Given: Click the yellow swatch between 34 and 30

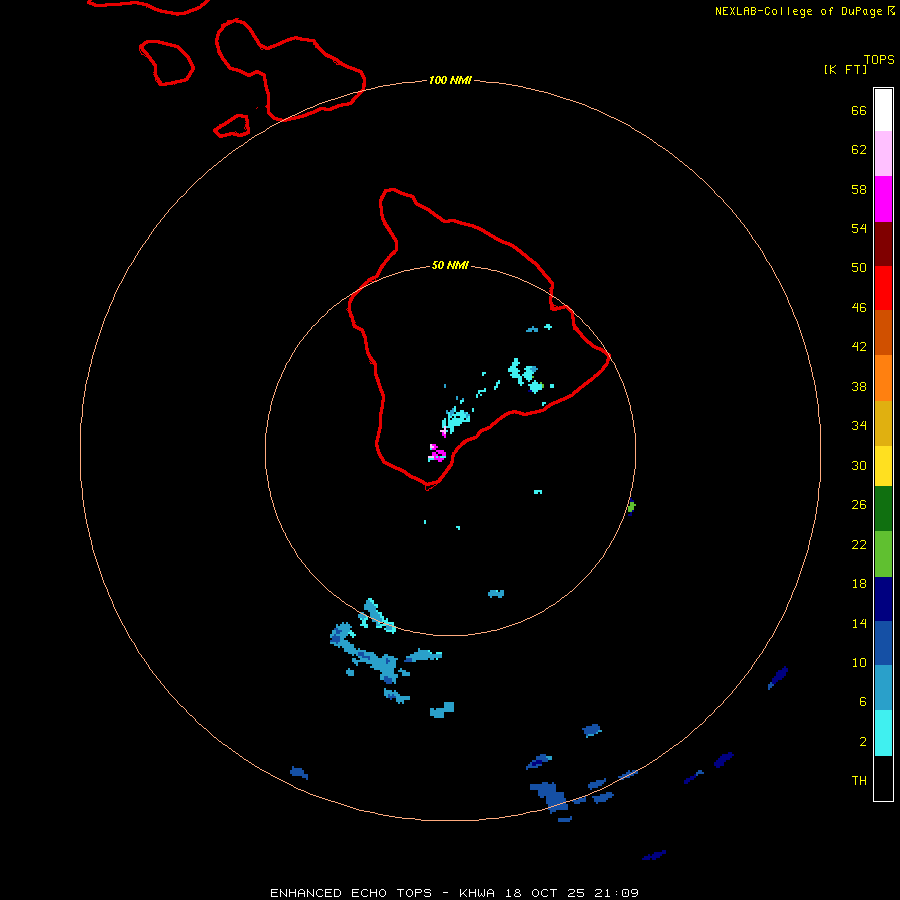Looking at the screenshot, I should click(883, 466).
